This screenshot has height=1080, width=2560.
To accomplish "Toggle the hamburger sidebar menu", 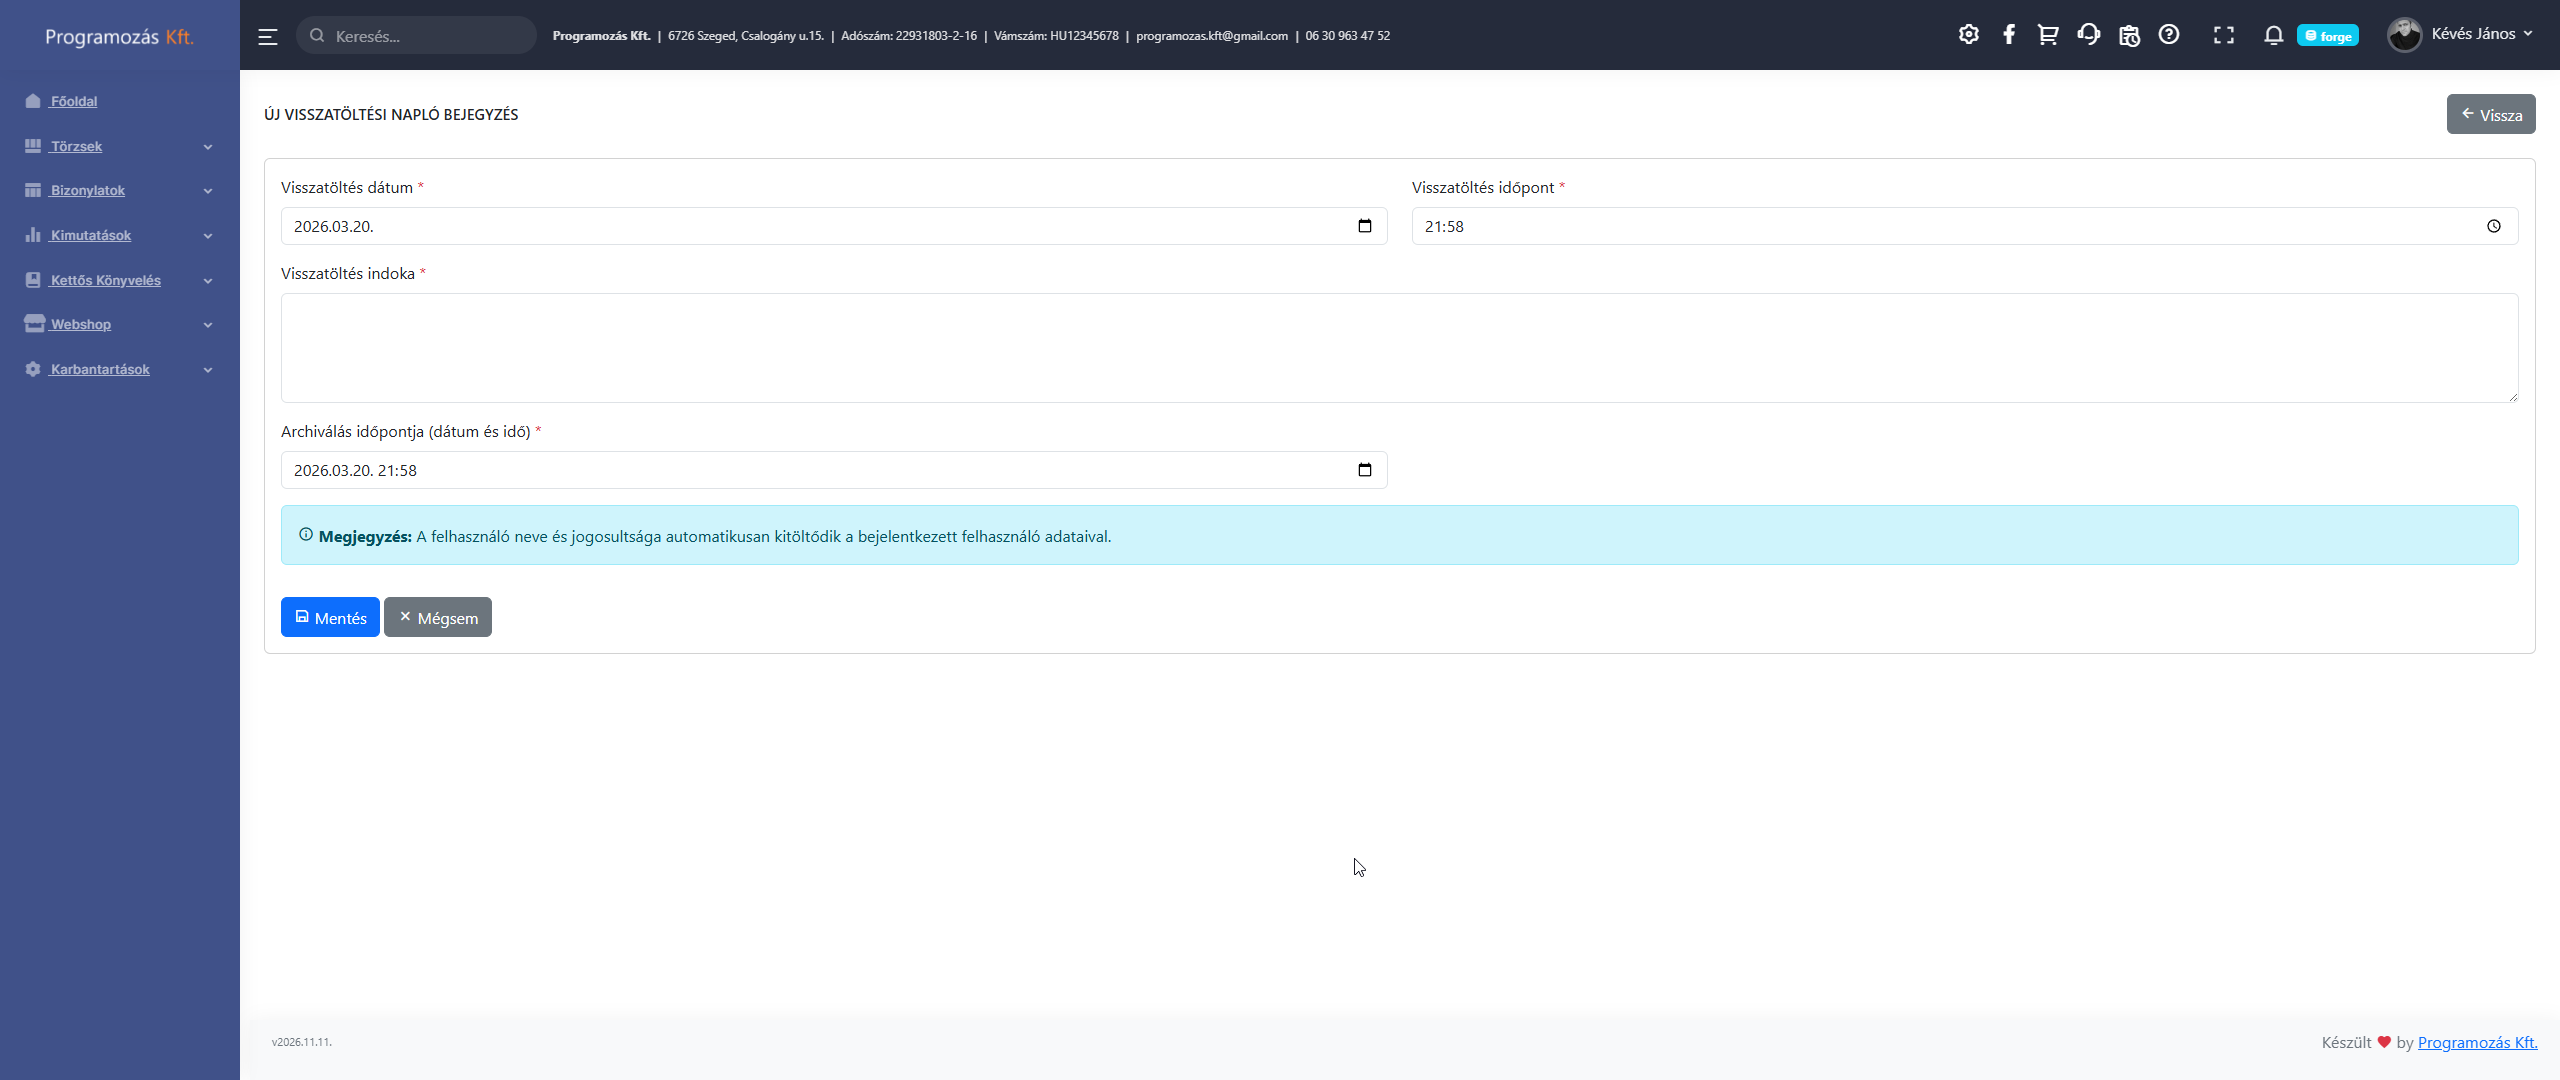I will pyautogui.click(x=267, y=36).
